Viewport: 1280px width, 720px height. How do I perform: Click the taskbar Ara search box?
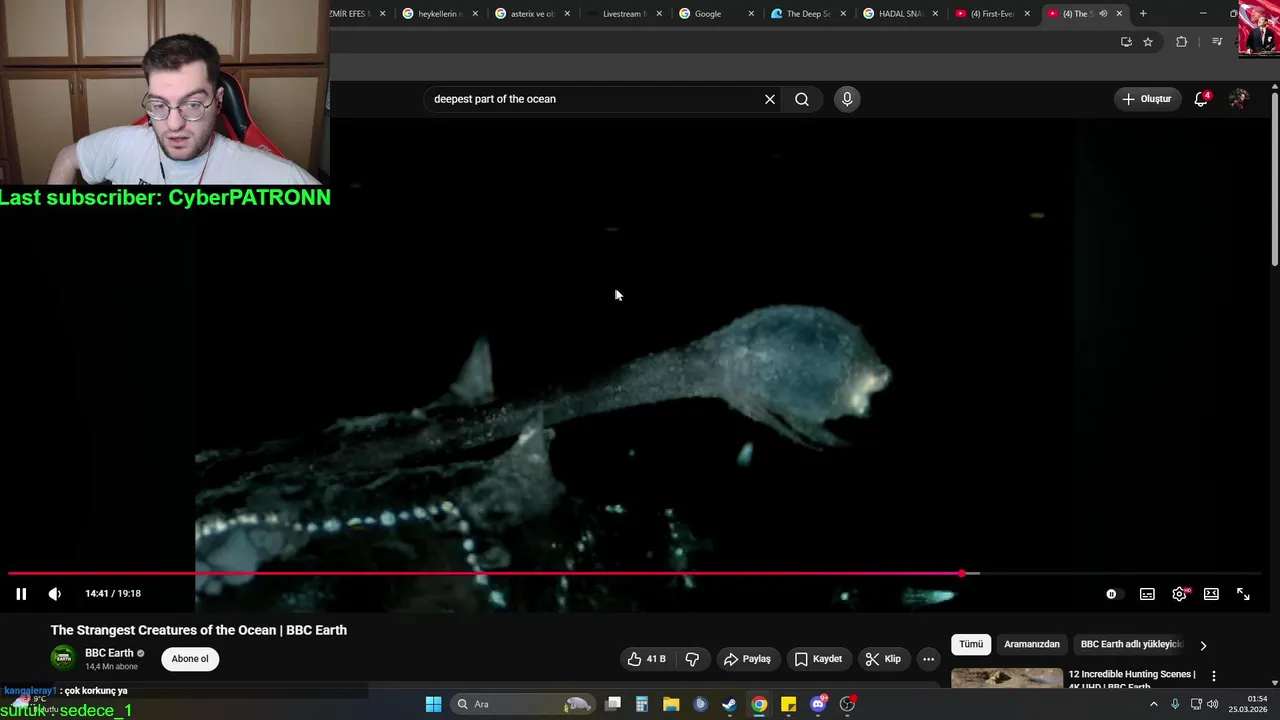click(523, 704)
